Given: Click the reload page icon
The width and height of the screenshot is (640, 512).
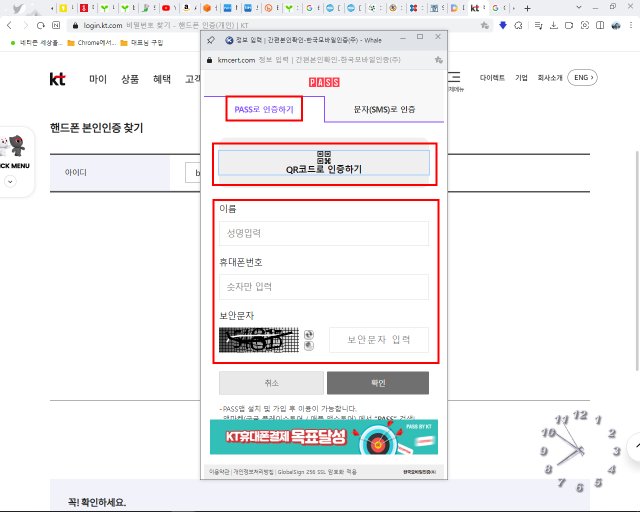Looking at the screenshot, I should coord(40,25).
